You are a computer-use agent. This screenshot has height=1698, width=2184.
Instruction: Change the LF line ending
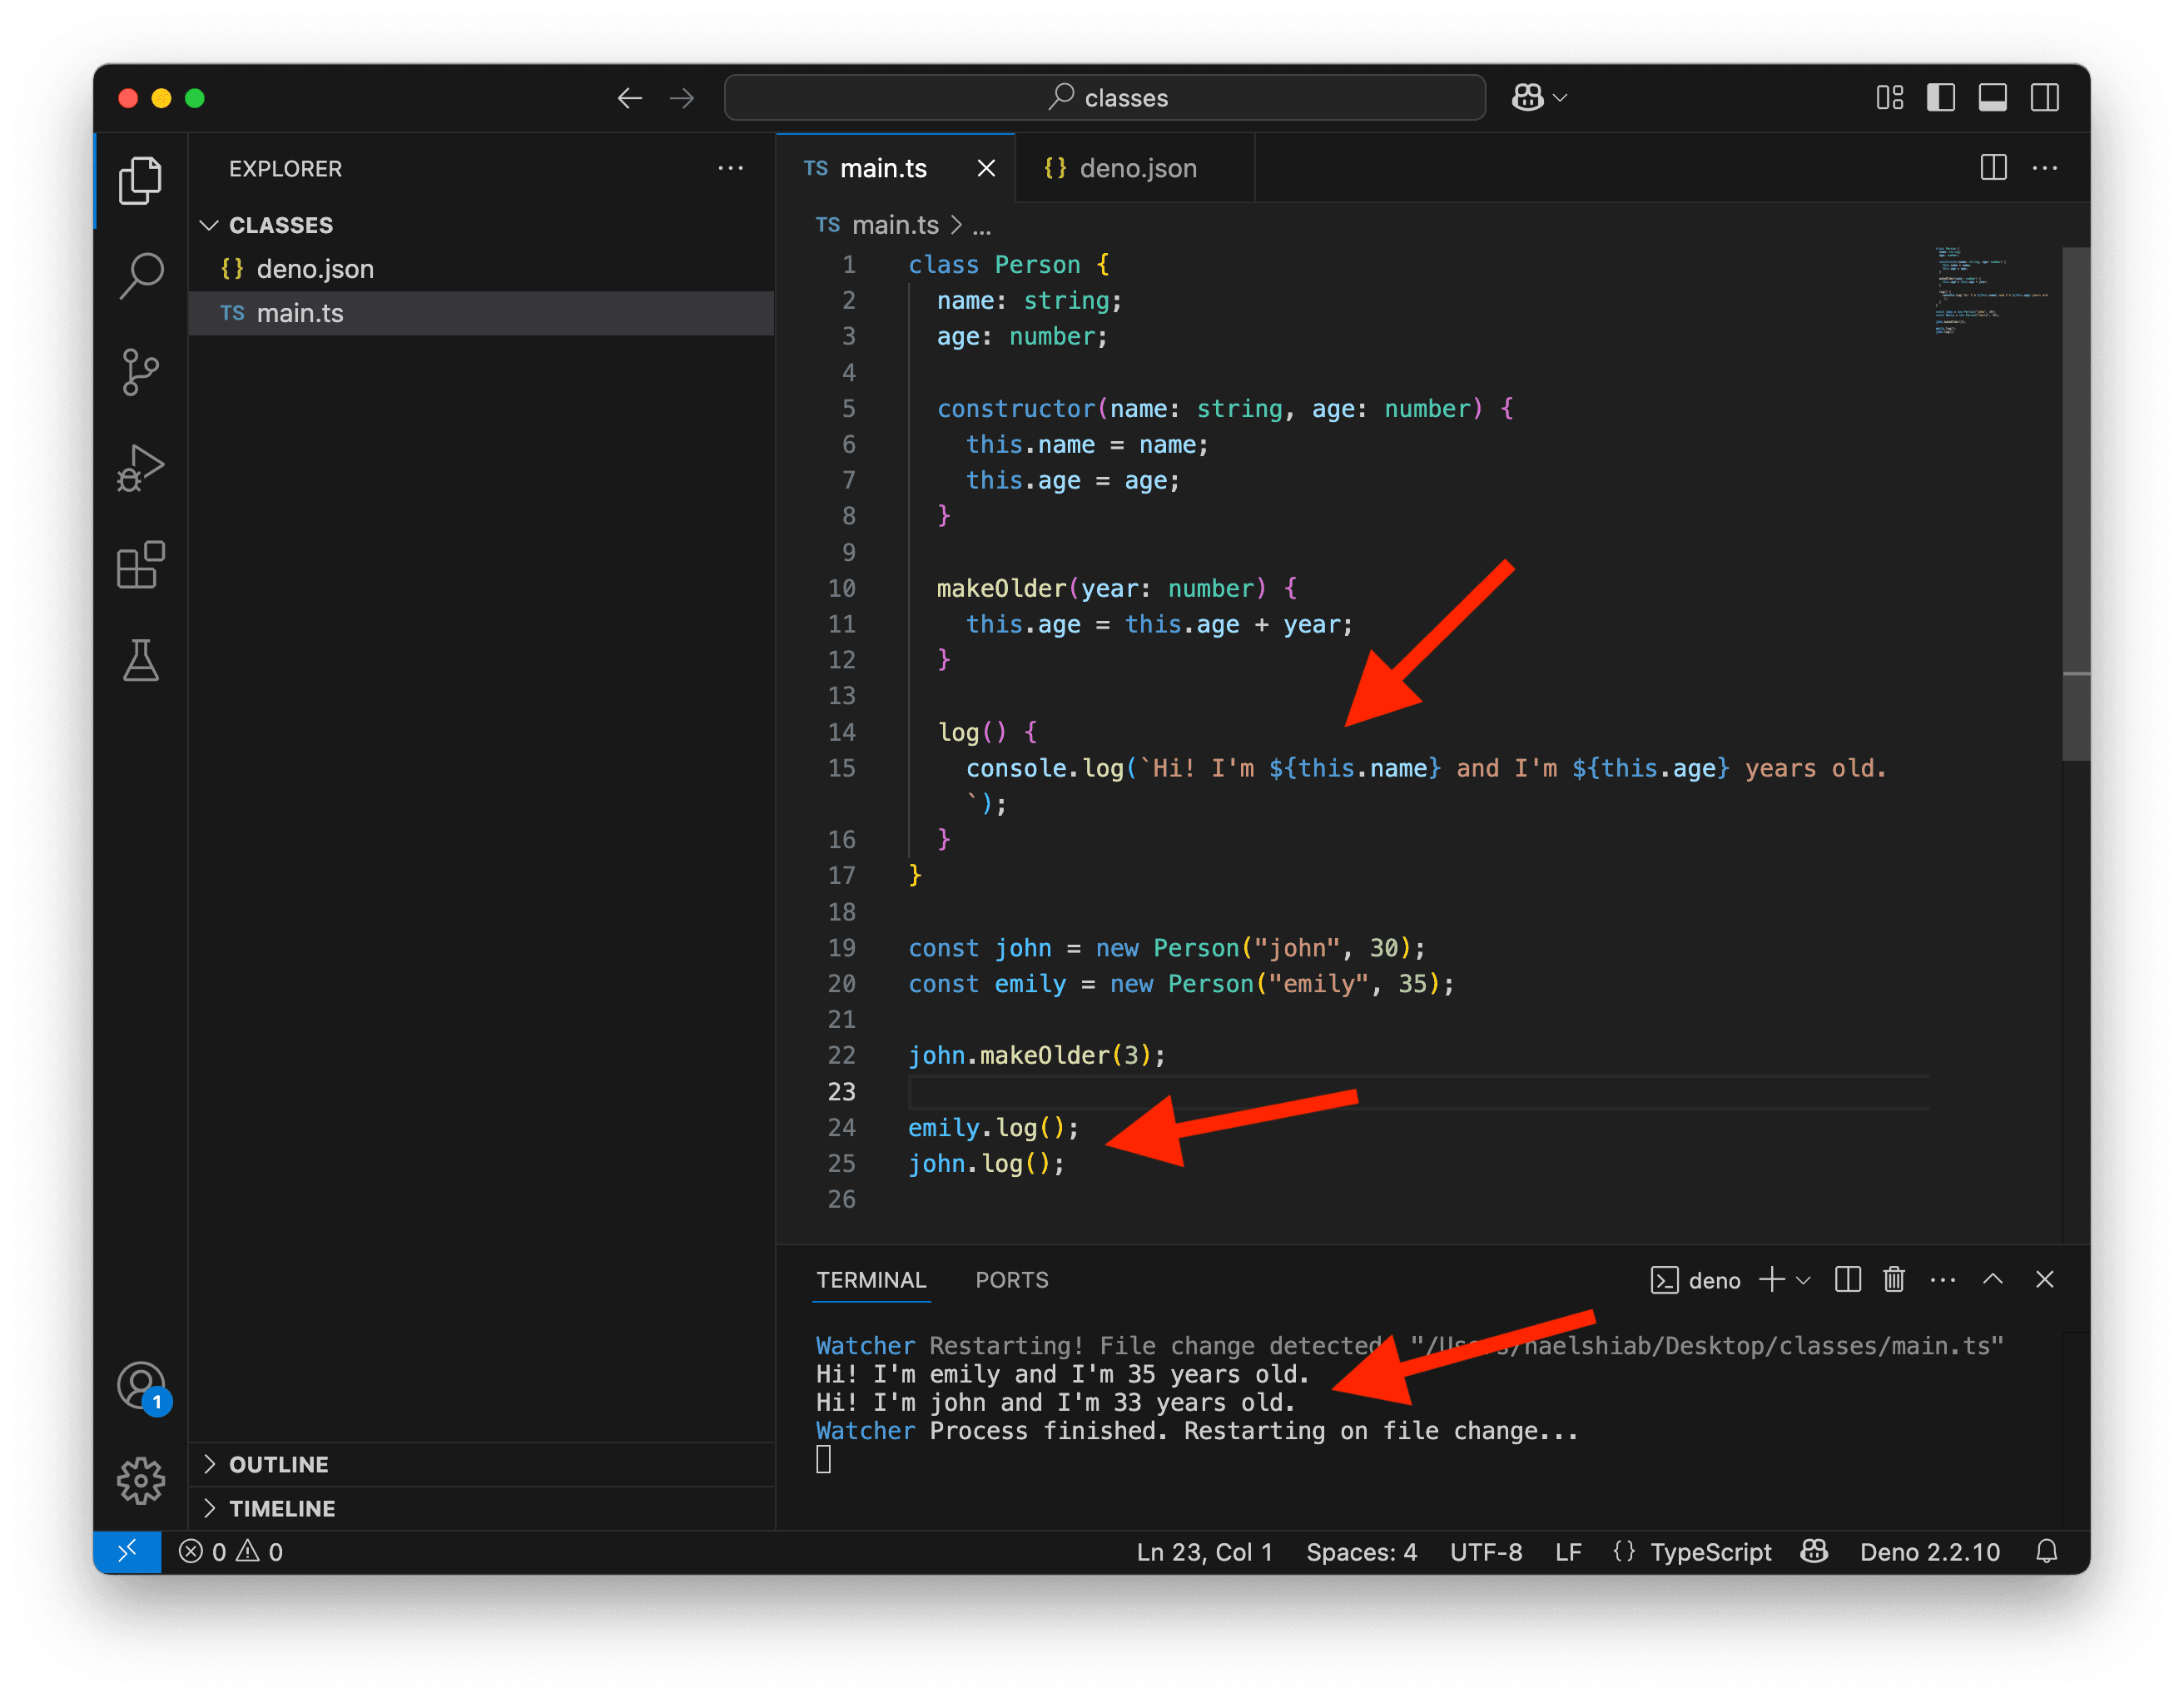pos(1568,1552)
